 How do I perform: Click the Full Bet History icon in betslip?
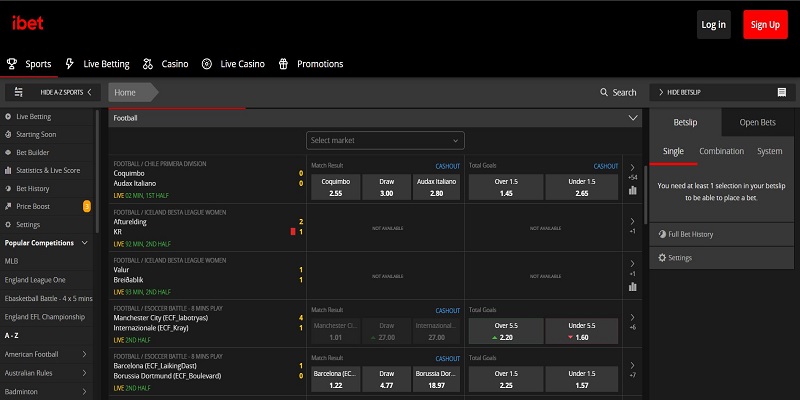(x=660, y=234)
